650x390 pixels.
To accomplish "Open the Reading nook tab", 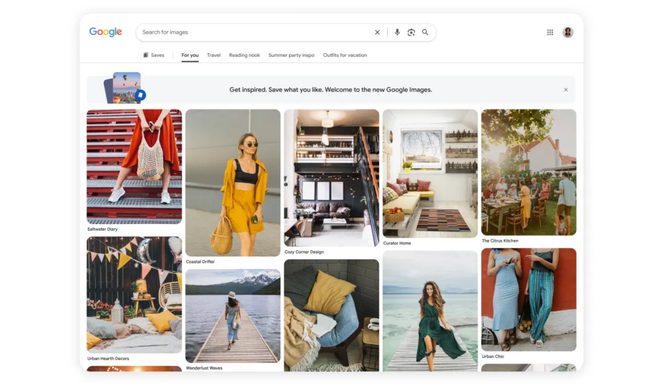I will point(245,55).
